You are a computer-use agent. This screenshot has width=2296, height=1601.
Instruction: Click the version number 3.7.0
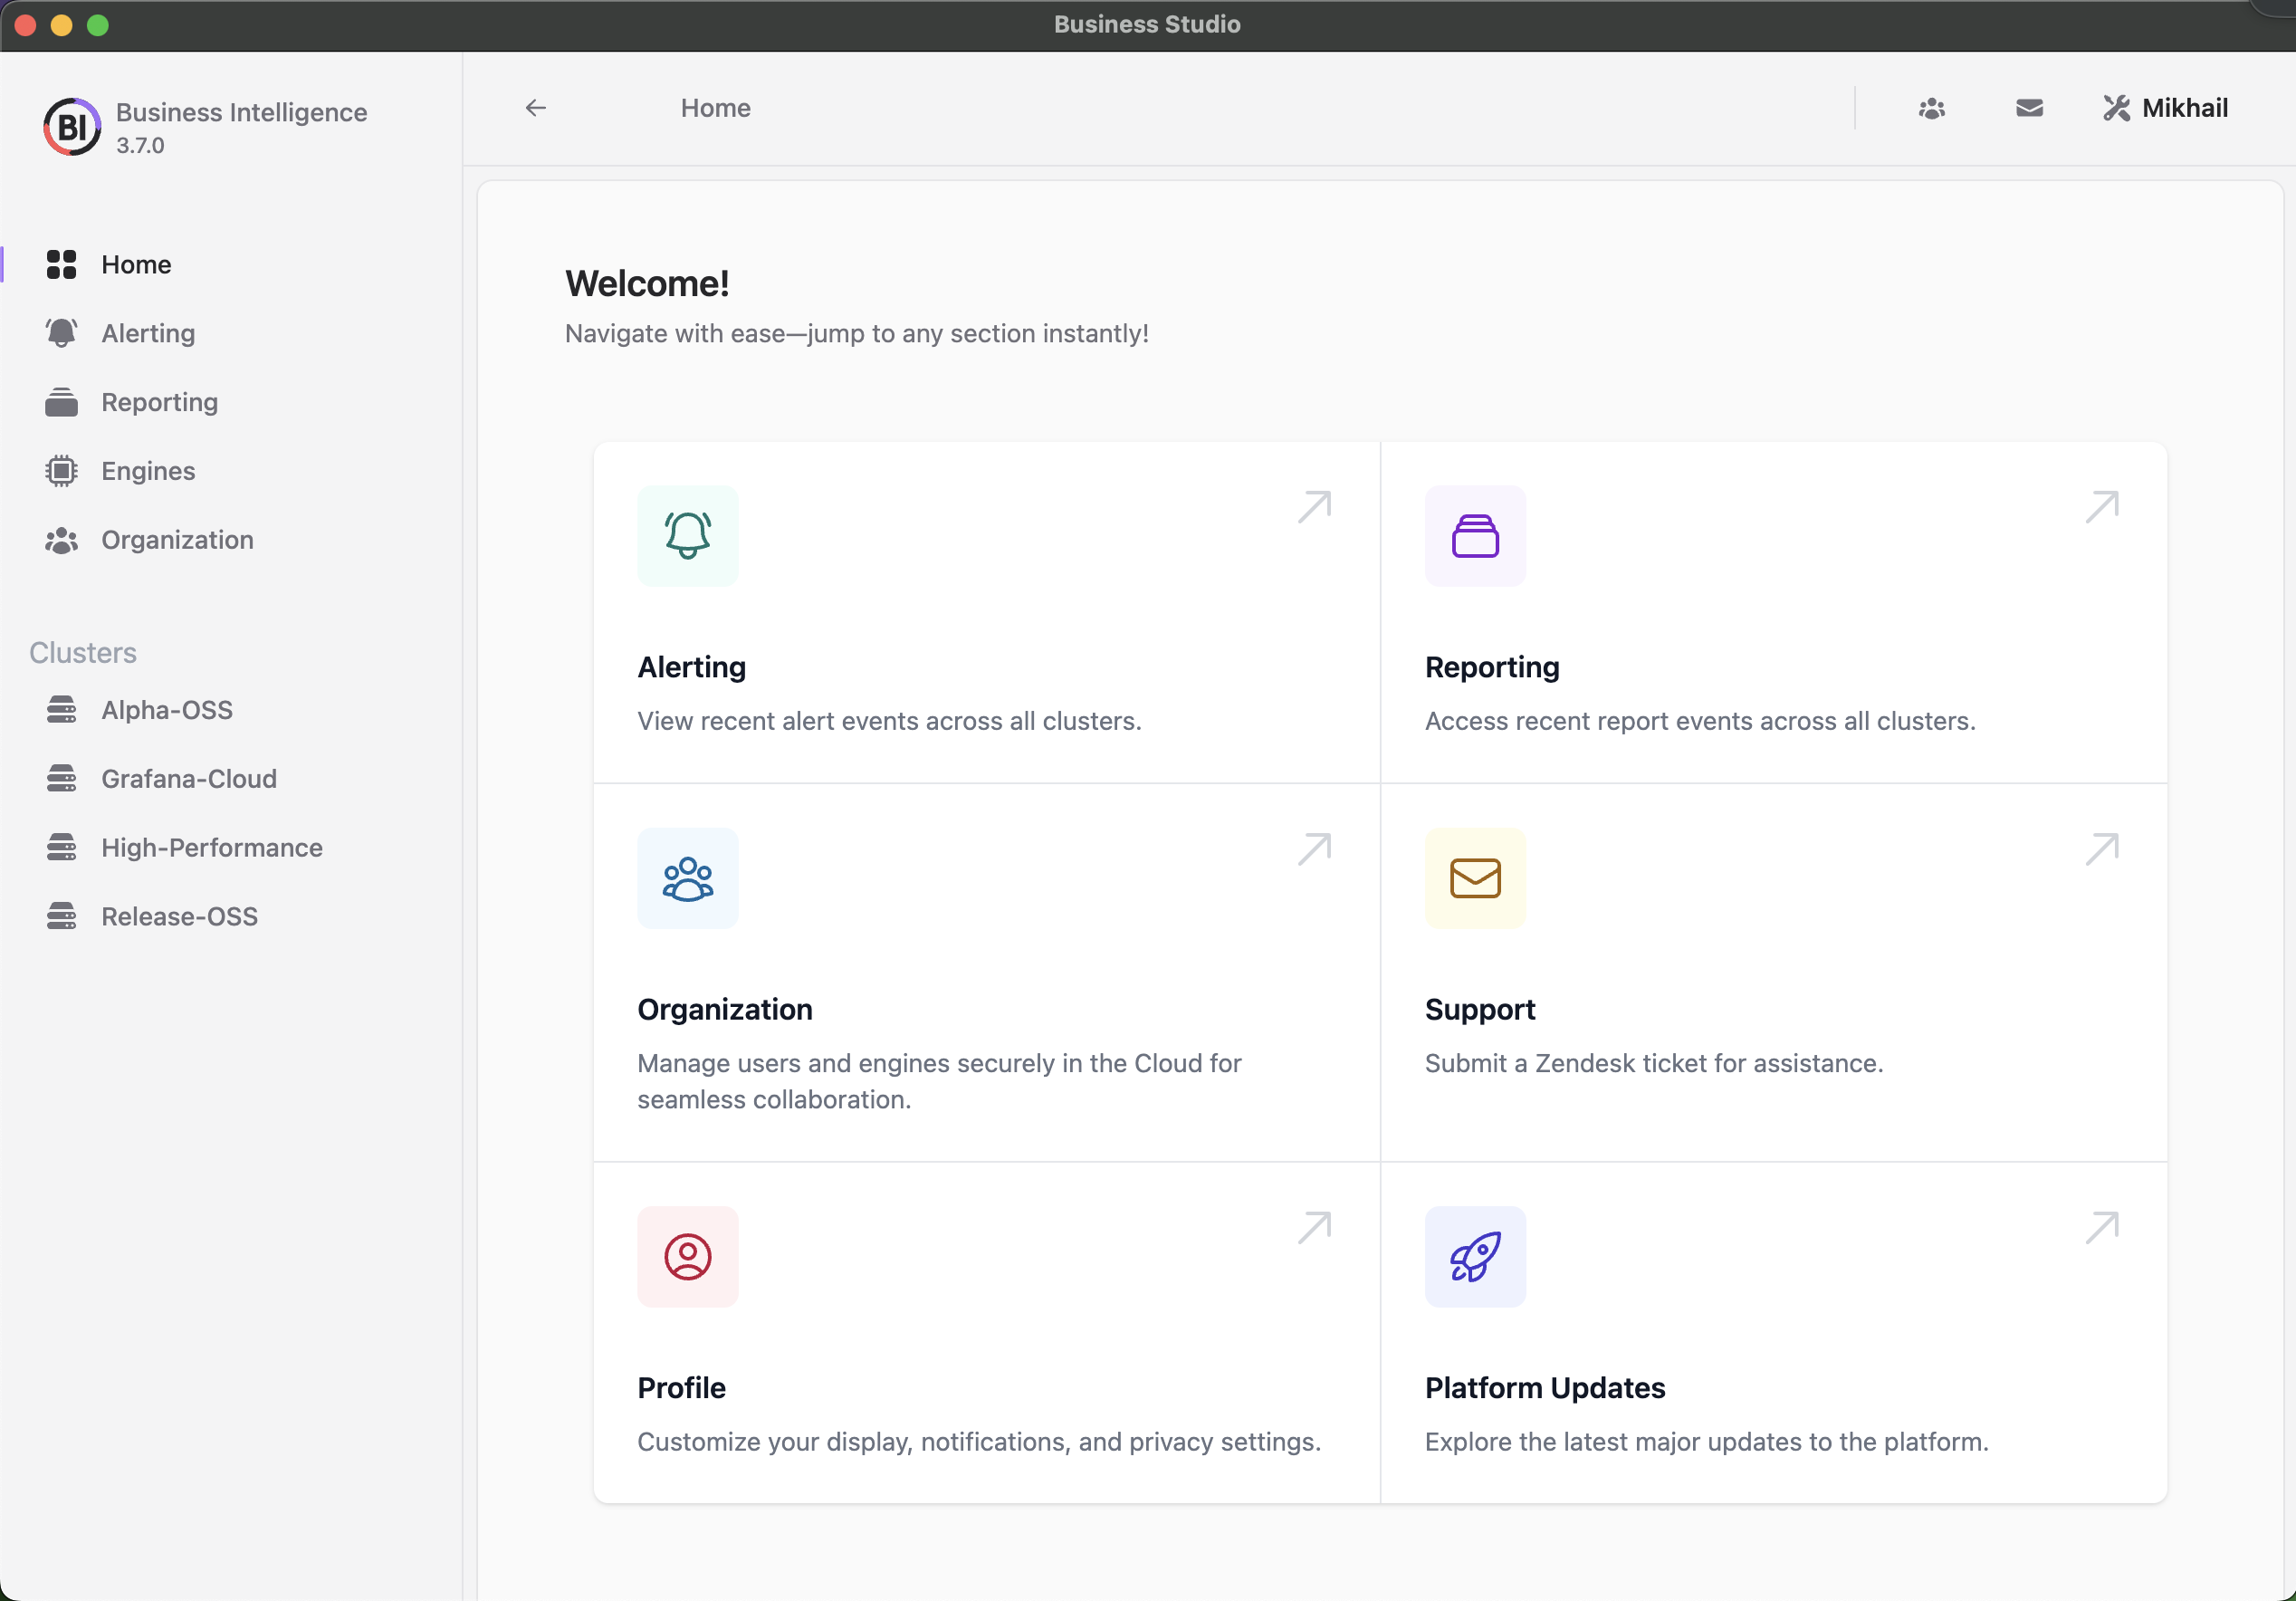coord(140,146)
